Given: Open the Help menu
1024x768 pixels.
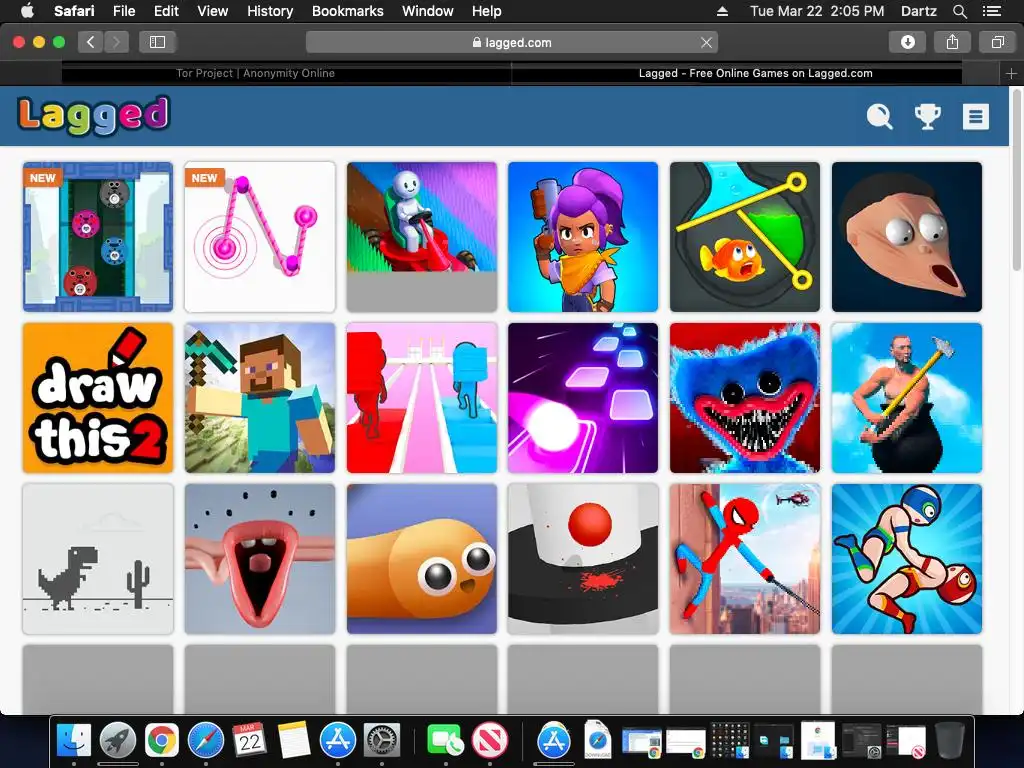Looking at the screenshot, I should pyautogui.click(x=487, y=11).
